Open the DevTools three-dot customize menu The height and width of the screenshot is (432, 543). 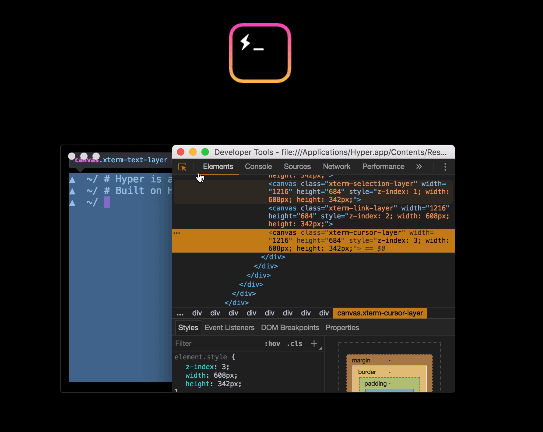(x=445, y=167)
